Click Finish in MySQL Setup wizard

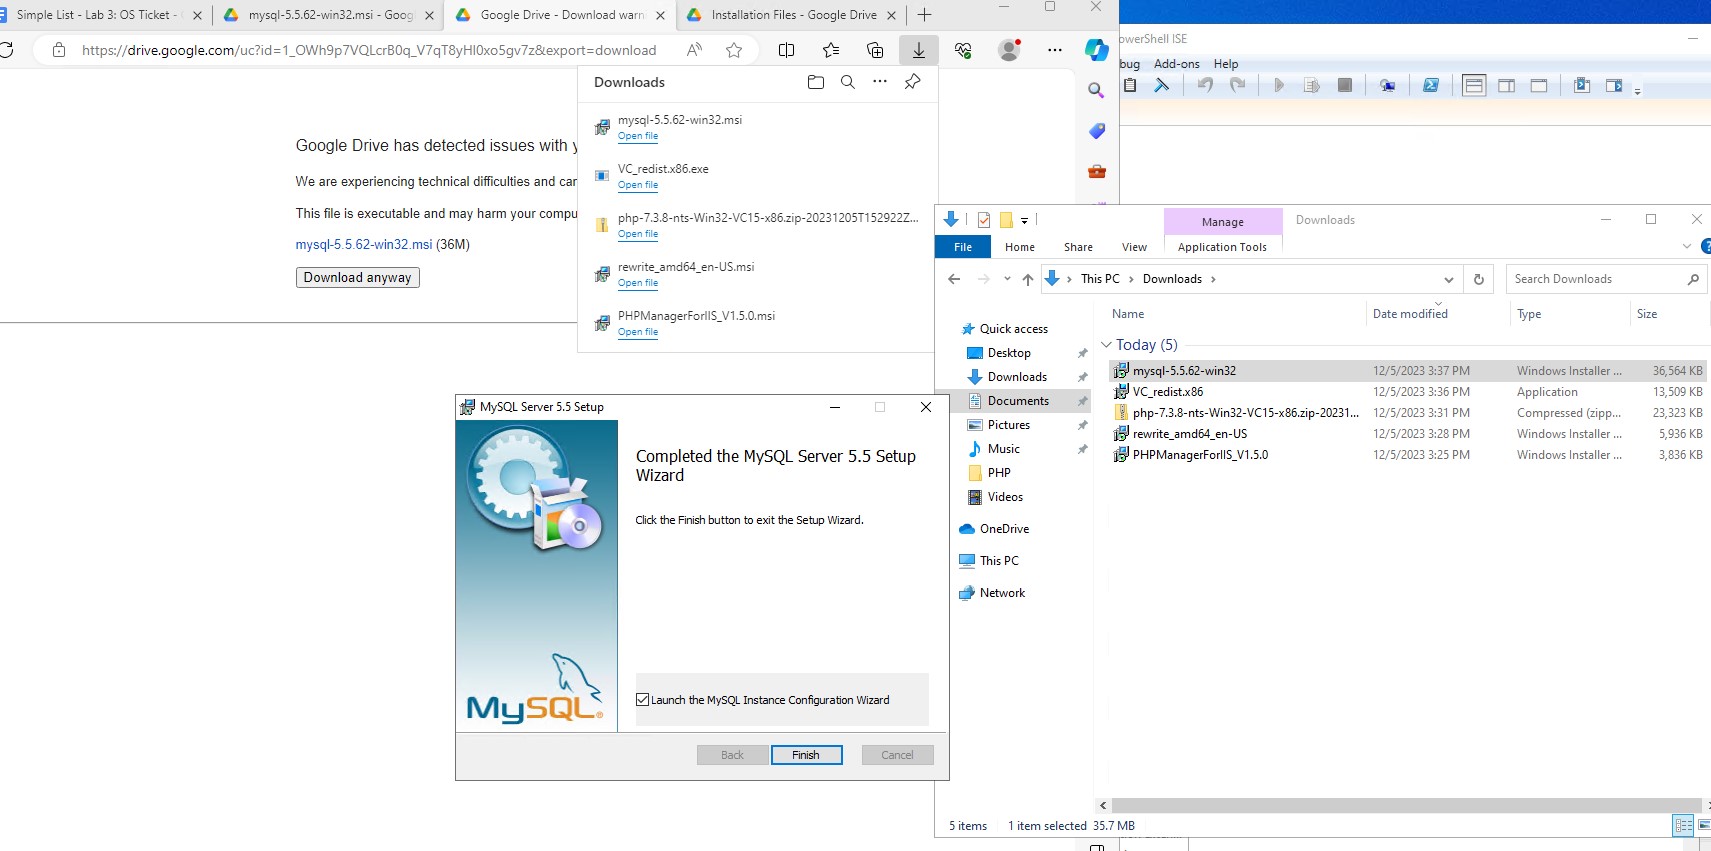[x=806, y=755]
